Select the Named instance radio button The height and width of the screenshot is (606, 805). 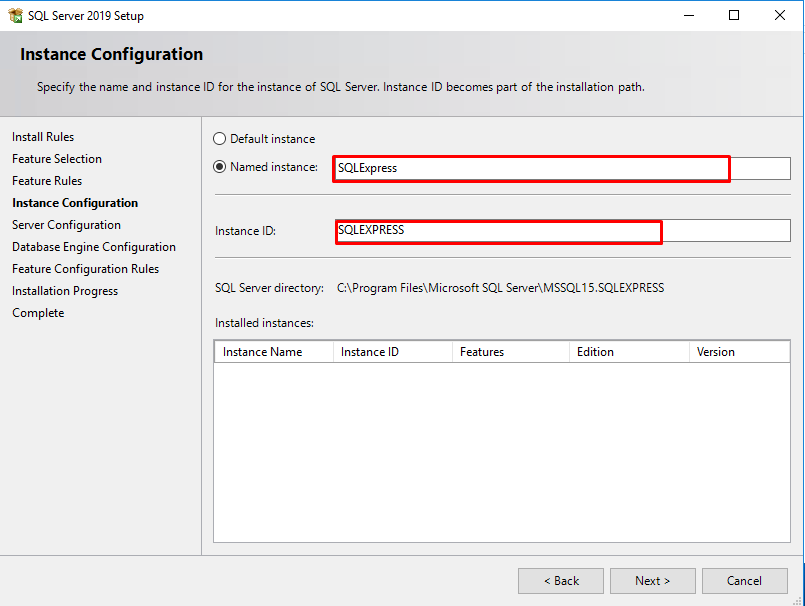(x=219, y=167)
